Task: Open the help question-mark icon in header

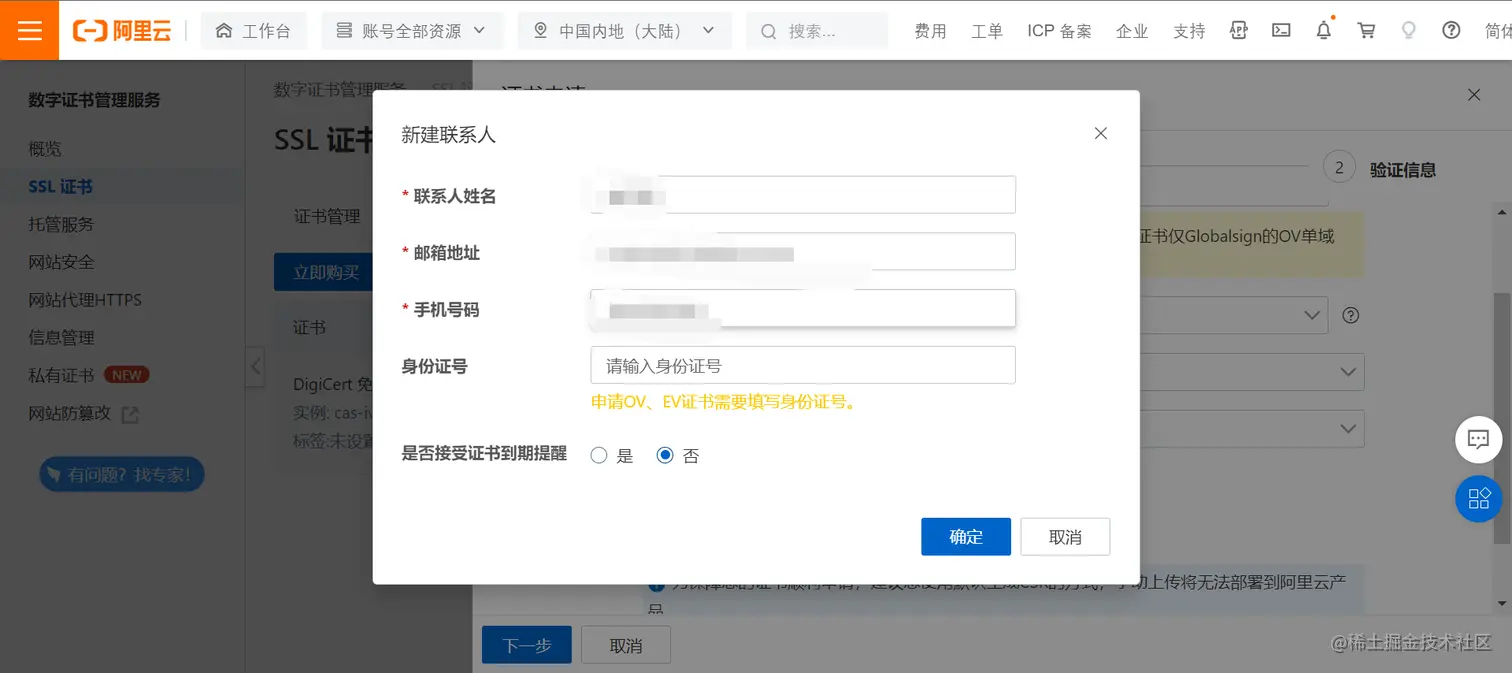Action: 1451,30
